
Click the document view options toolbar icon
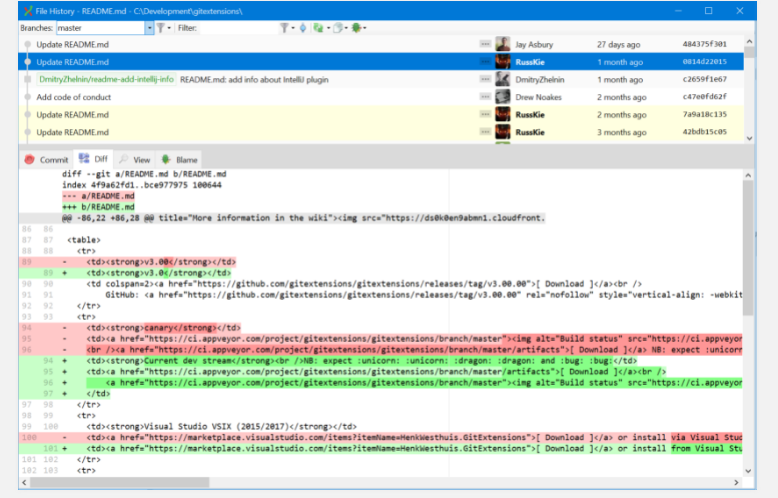(x=338, y=28)
